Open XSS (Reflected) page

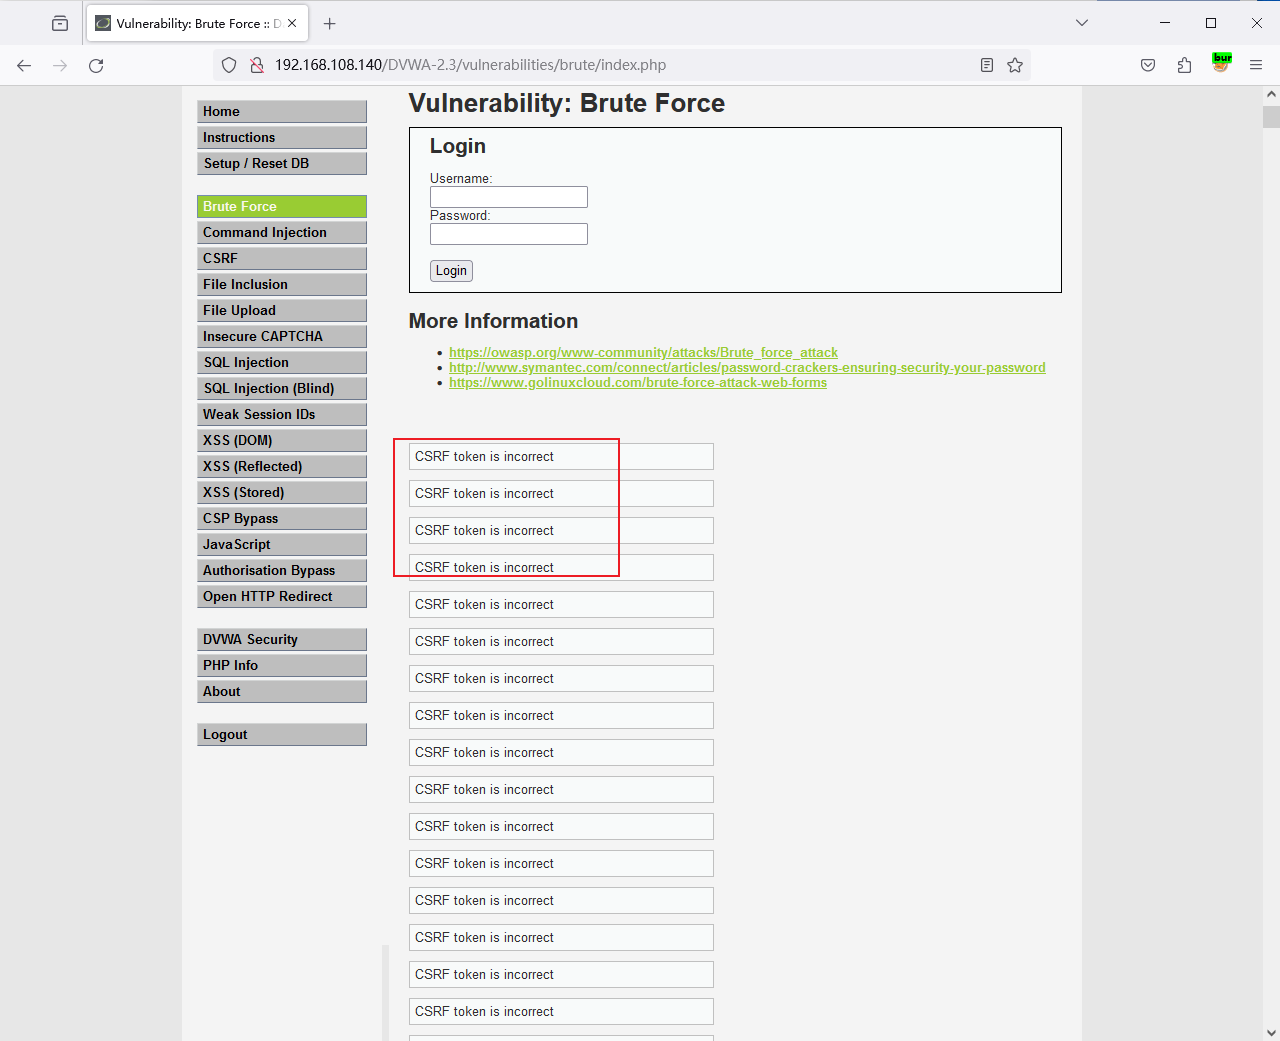[x=282, y=466]
